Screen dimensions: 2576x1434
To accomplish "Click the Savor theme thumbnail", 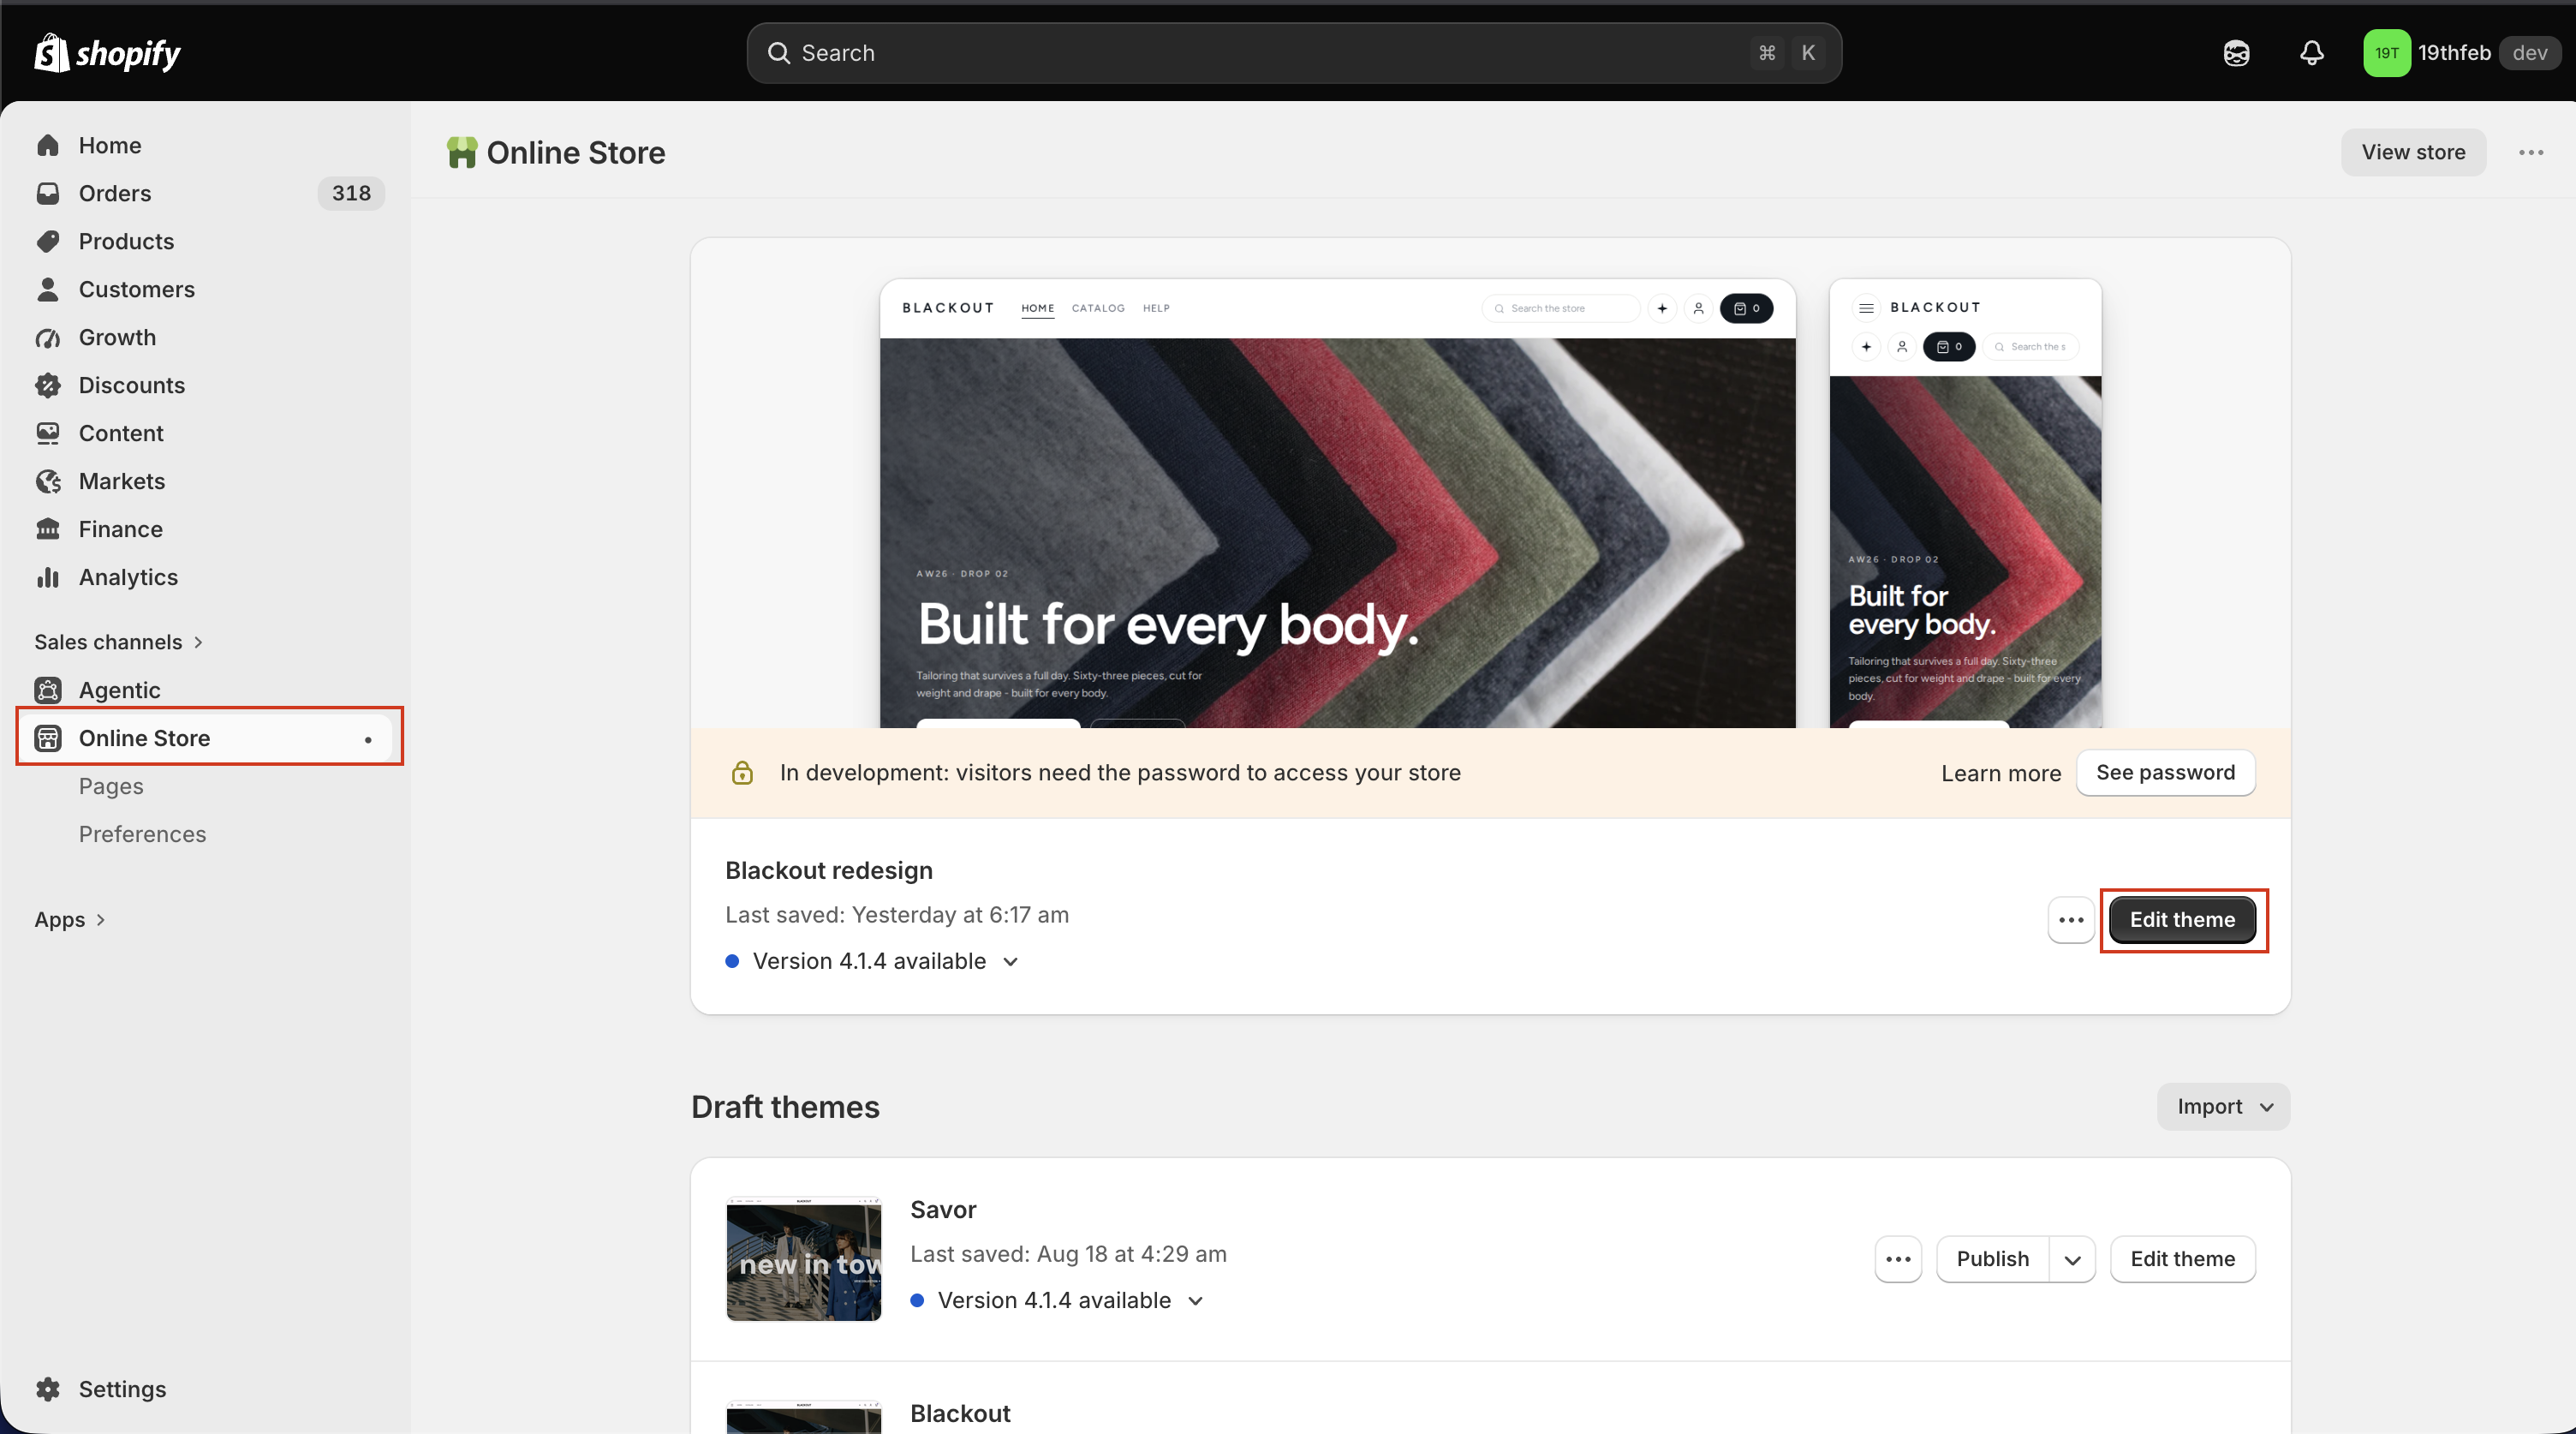I will (x=804, y=1259).
